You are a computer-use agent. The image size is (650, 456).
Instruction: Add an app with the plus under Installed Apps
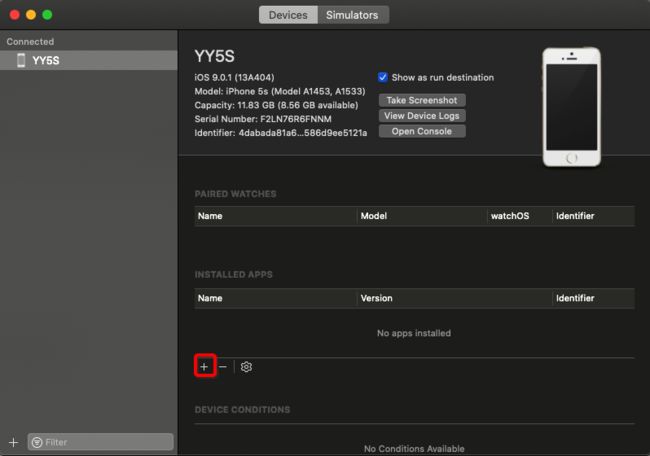(x=204, y=366)
